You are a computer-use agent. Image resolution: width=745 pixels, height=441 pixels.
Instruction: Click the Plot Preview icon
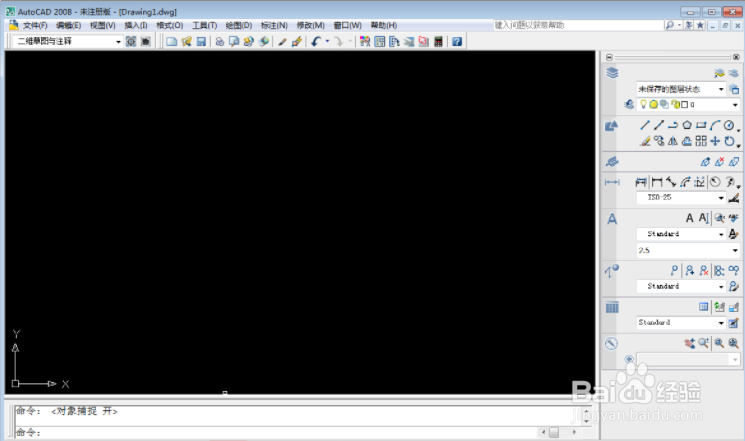[x=234, y=42]
